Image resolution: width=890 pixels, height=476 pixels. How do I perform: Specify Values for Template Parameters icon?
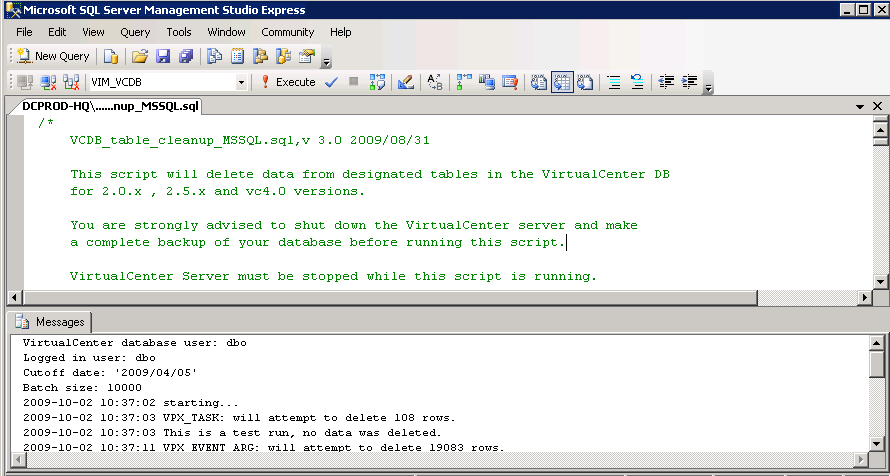coord(435,82)
